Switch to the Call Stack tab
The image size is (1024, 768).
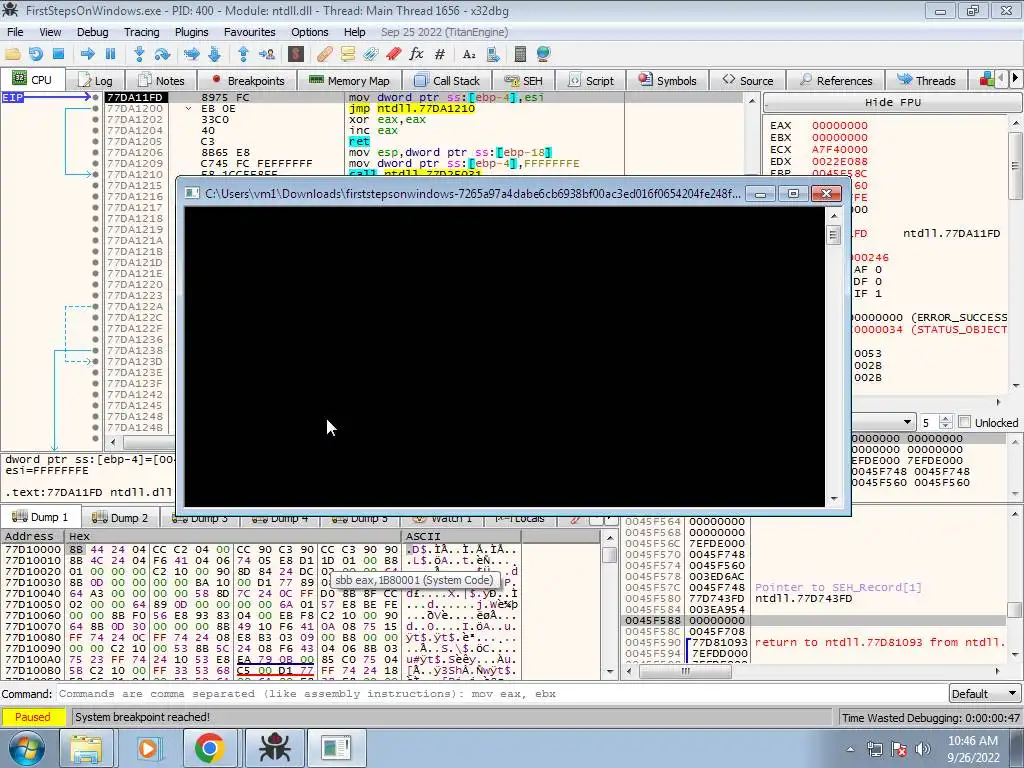point(447,81)
